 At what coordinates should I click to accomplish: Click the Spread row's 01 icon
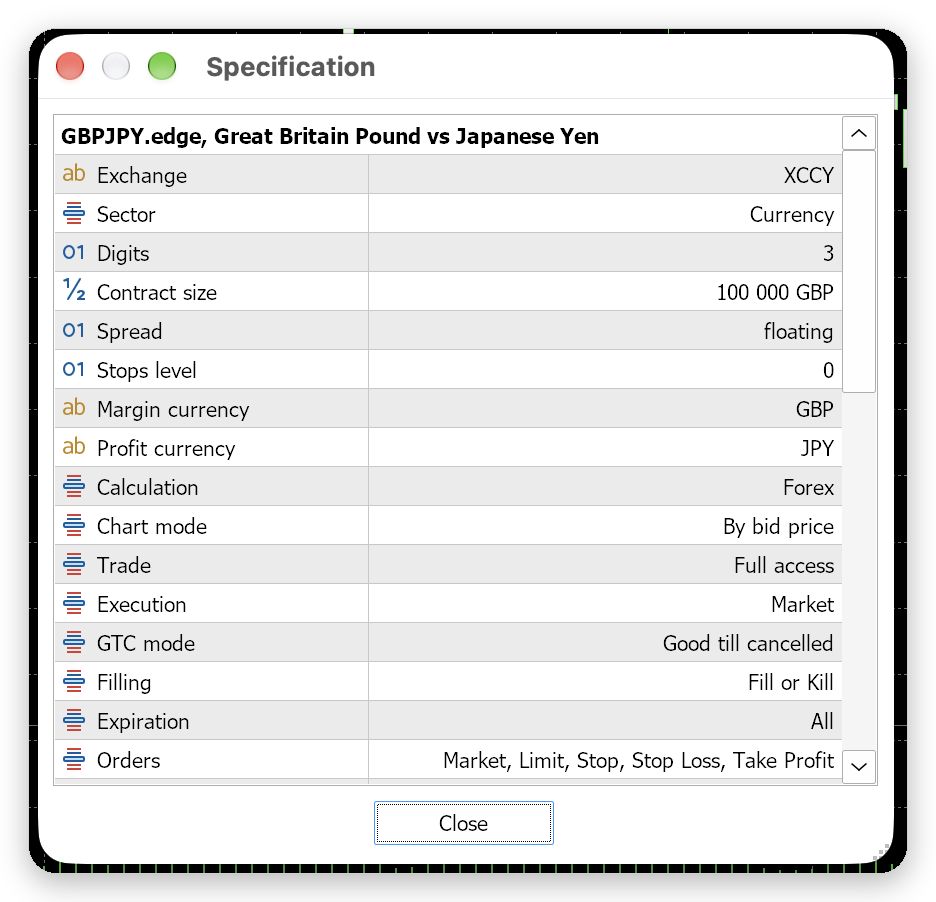[74, 331]
